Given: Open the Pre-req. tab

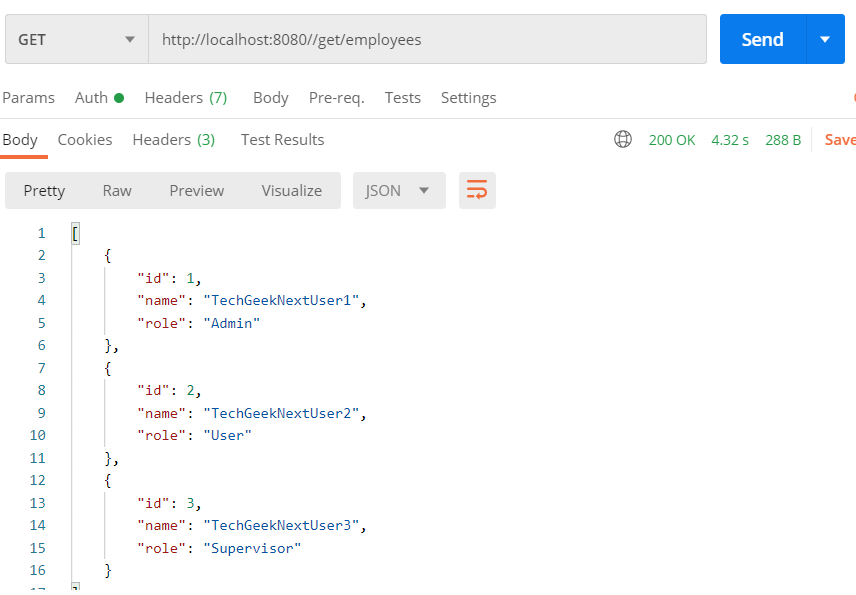Looking at the screenshot, I should (336, 98).
